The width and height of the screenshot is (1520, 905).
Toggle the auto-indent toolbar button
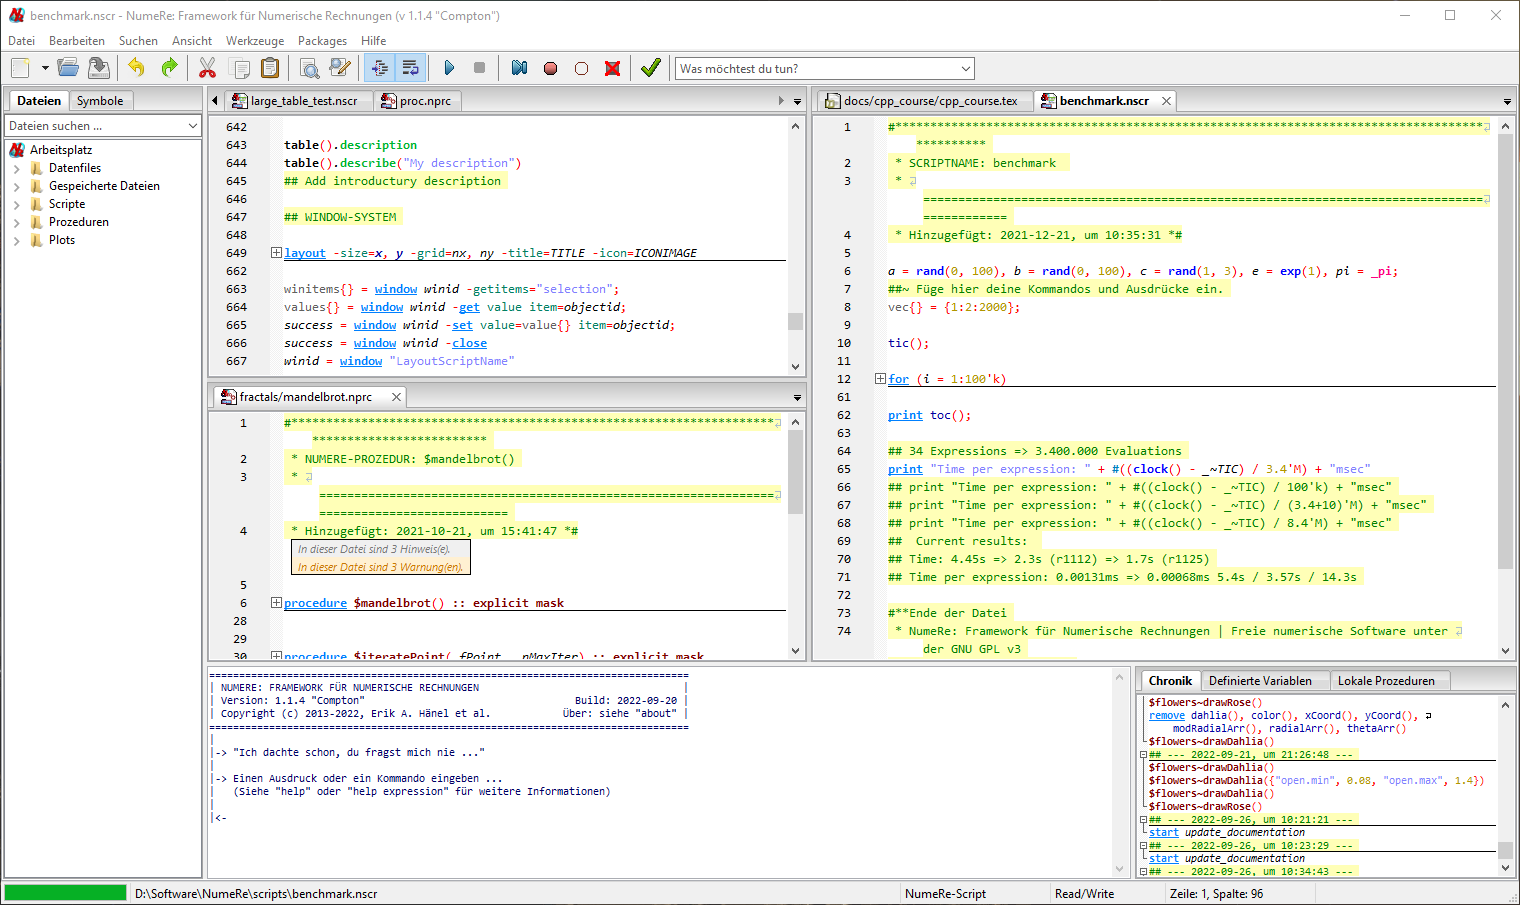379,68
